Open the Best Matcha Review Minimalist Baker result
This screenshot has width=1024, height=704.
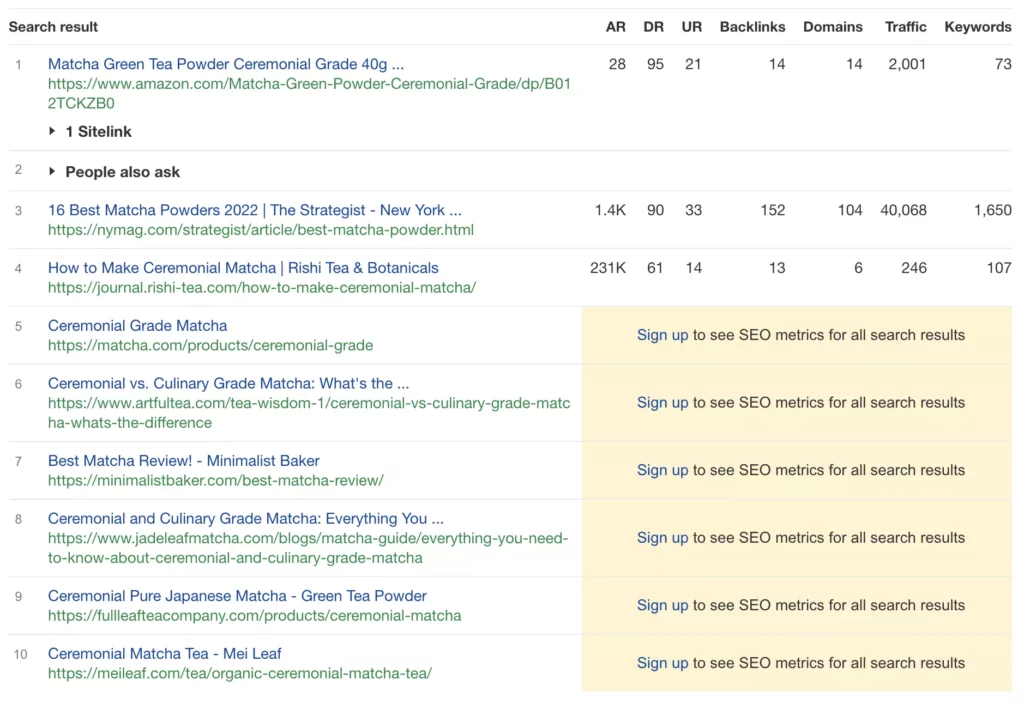[183, 460]
